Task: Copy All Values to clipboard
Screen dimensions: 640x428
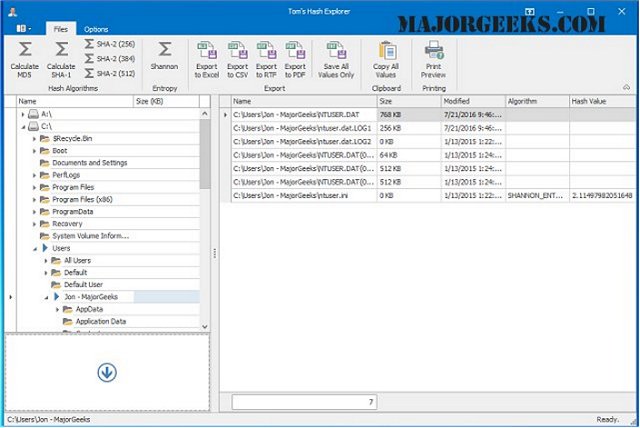Action: click(386, 60)
